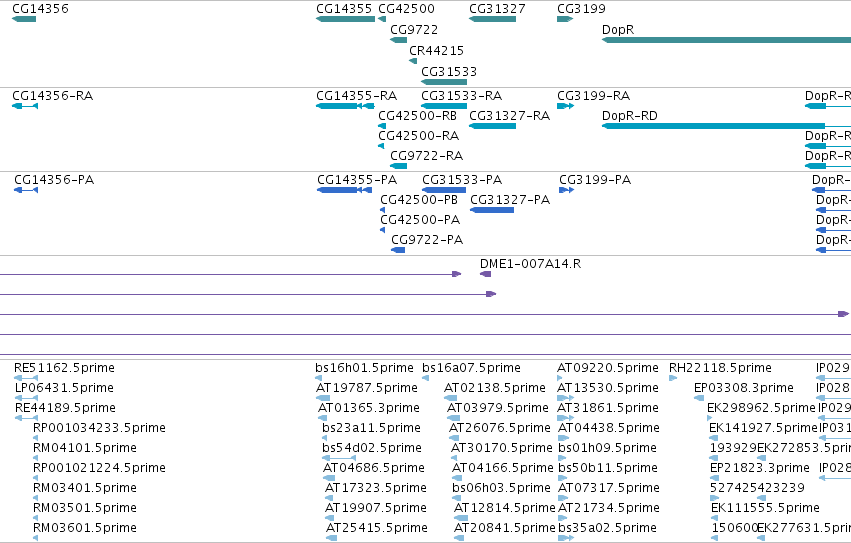851x543 pixels.
Task: Select the CG42500-RA transcript label
Action: pos(418,136)
